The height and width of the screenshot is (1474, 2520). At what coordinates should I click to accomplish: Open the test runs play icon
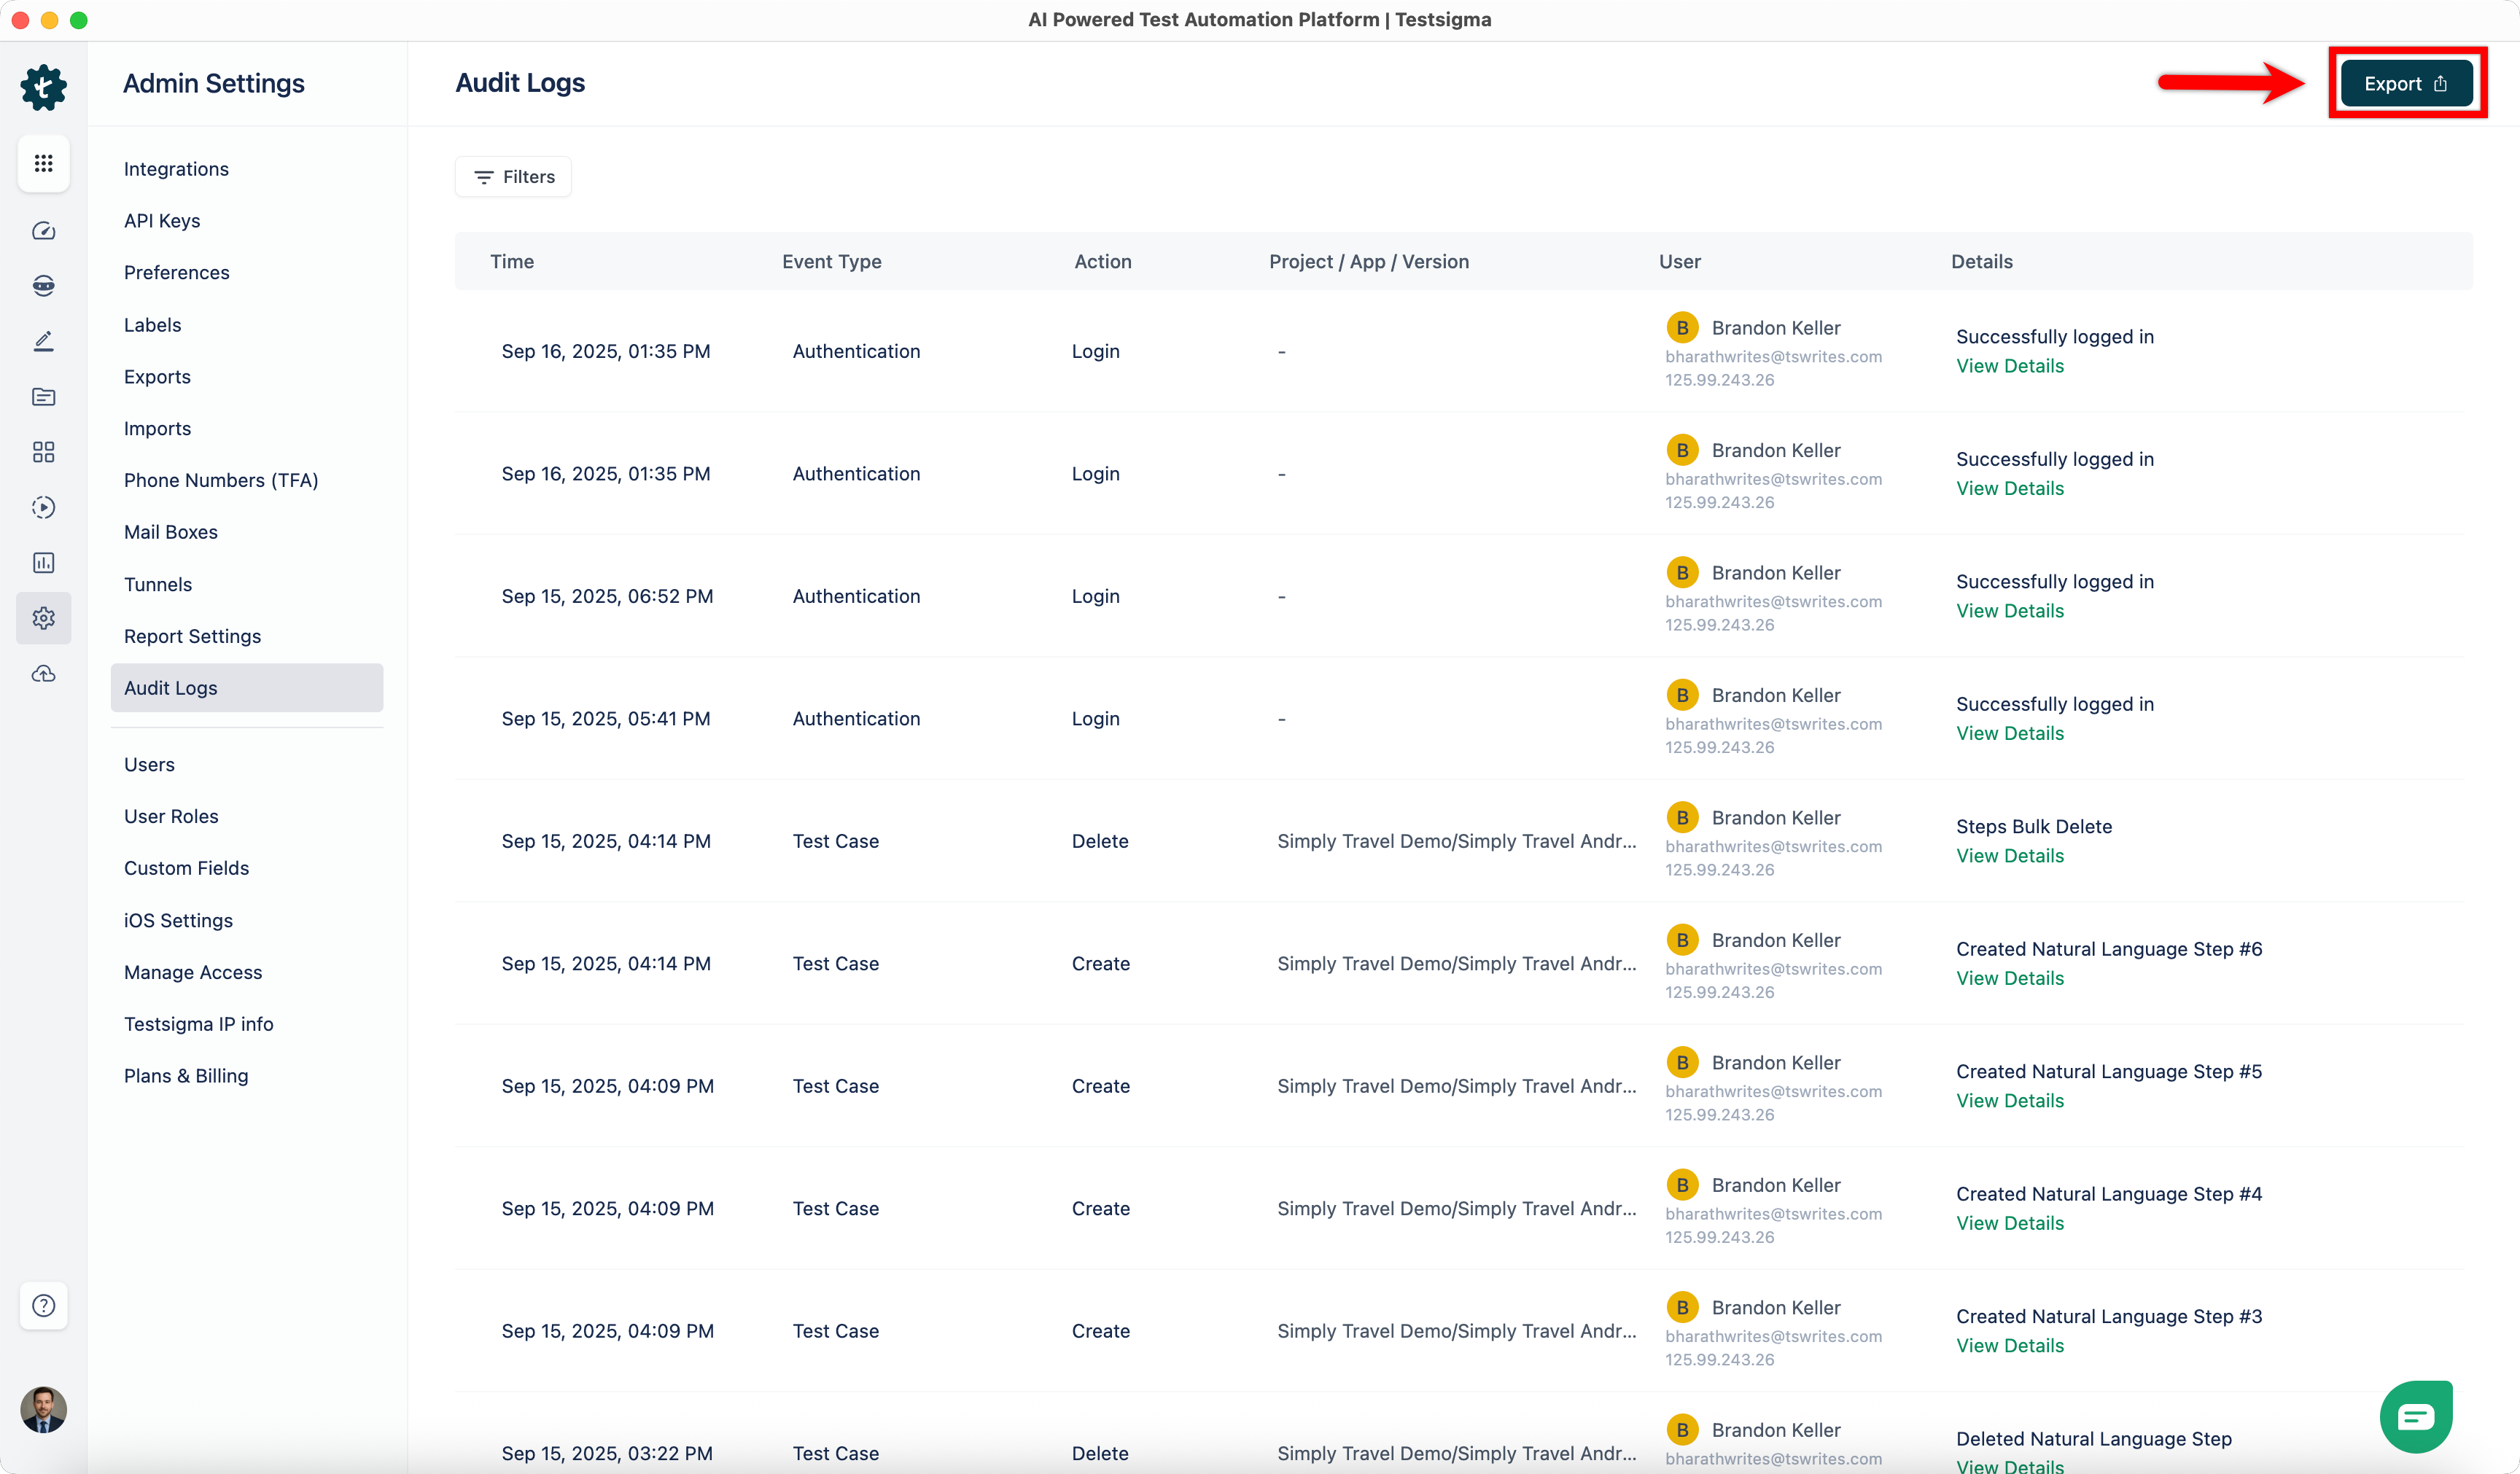[43, 507]
